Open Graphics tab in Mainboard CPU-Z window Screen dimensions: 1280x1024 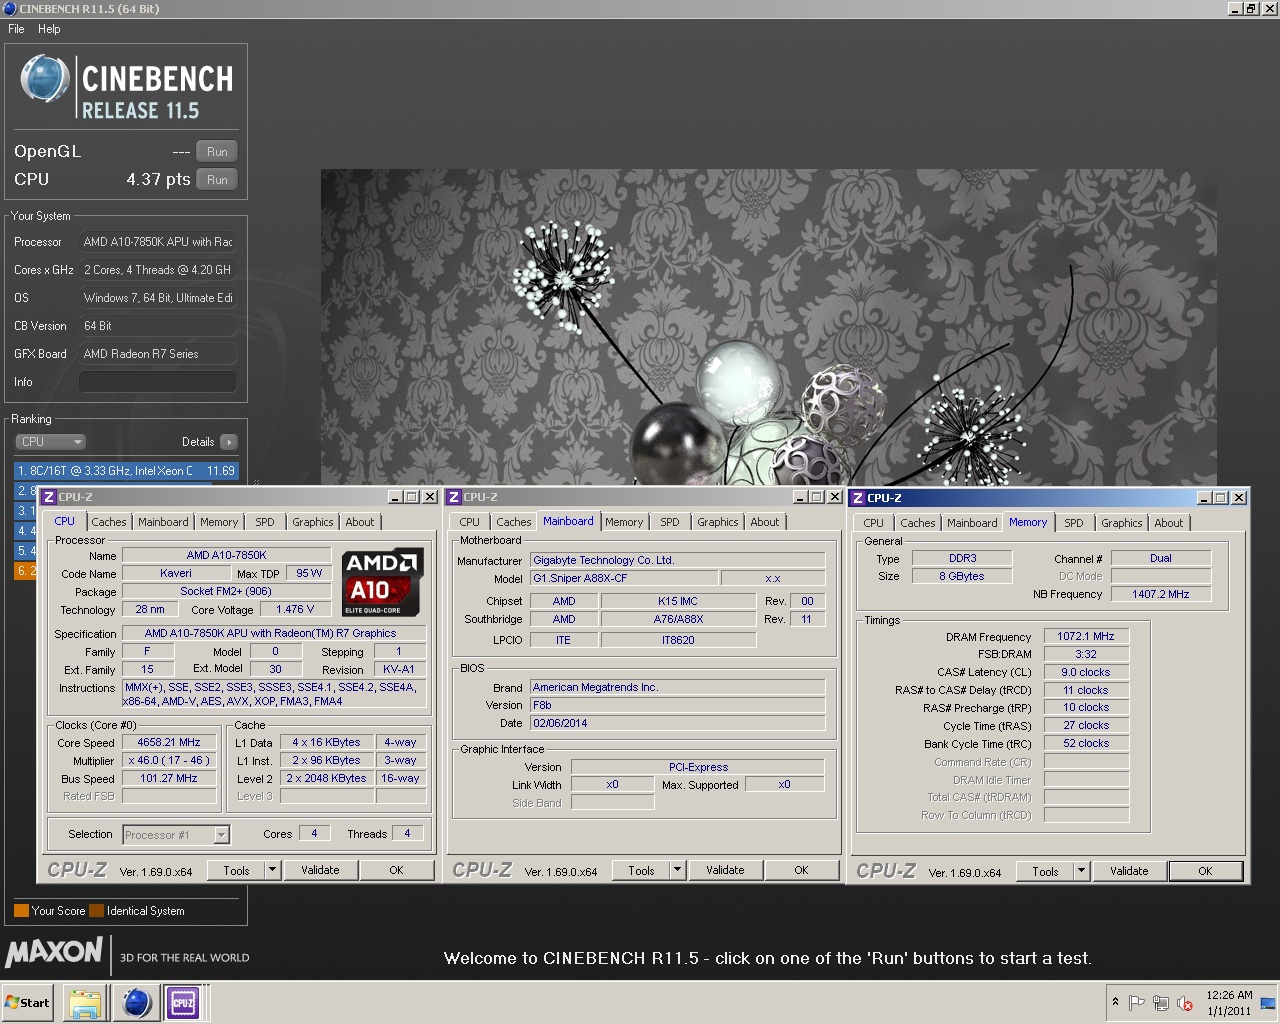(x=718, y=522)
